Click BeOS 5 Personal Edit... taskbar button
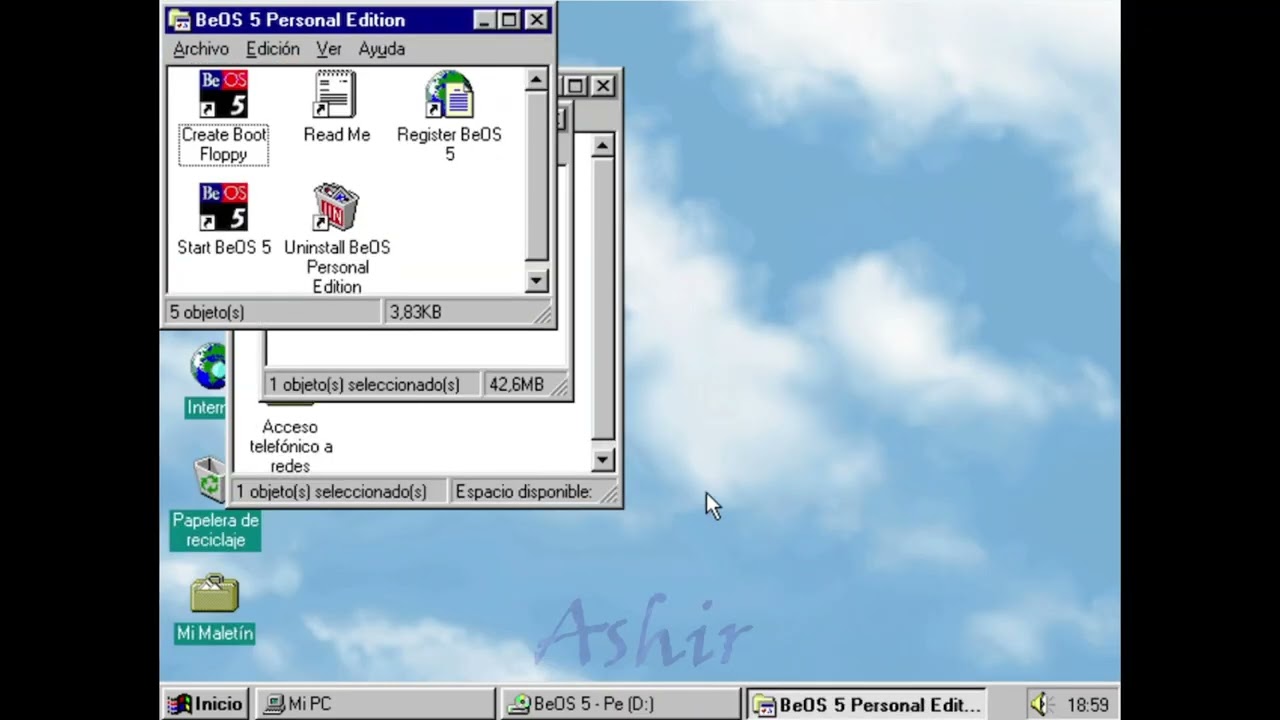 pos(866,704)
